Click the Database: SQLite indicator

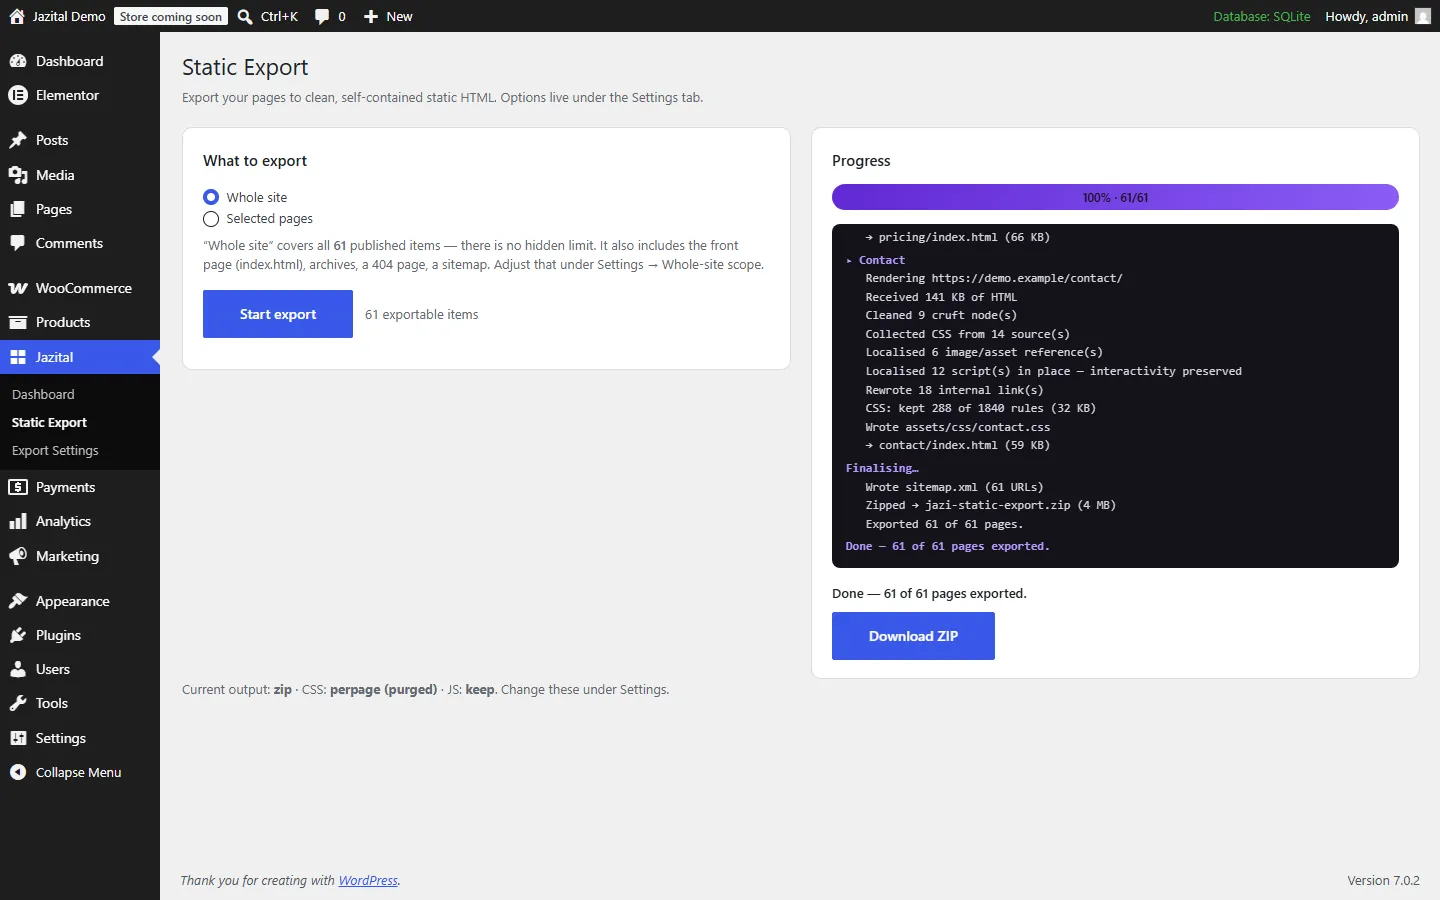coord(1262,16)
